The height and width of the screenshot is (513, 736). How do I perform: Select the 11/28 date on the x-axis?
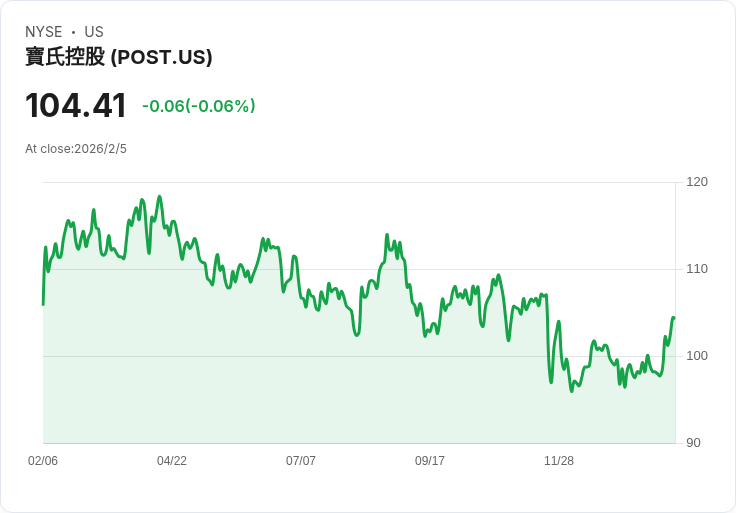[x=559, y=461]
